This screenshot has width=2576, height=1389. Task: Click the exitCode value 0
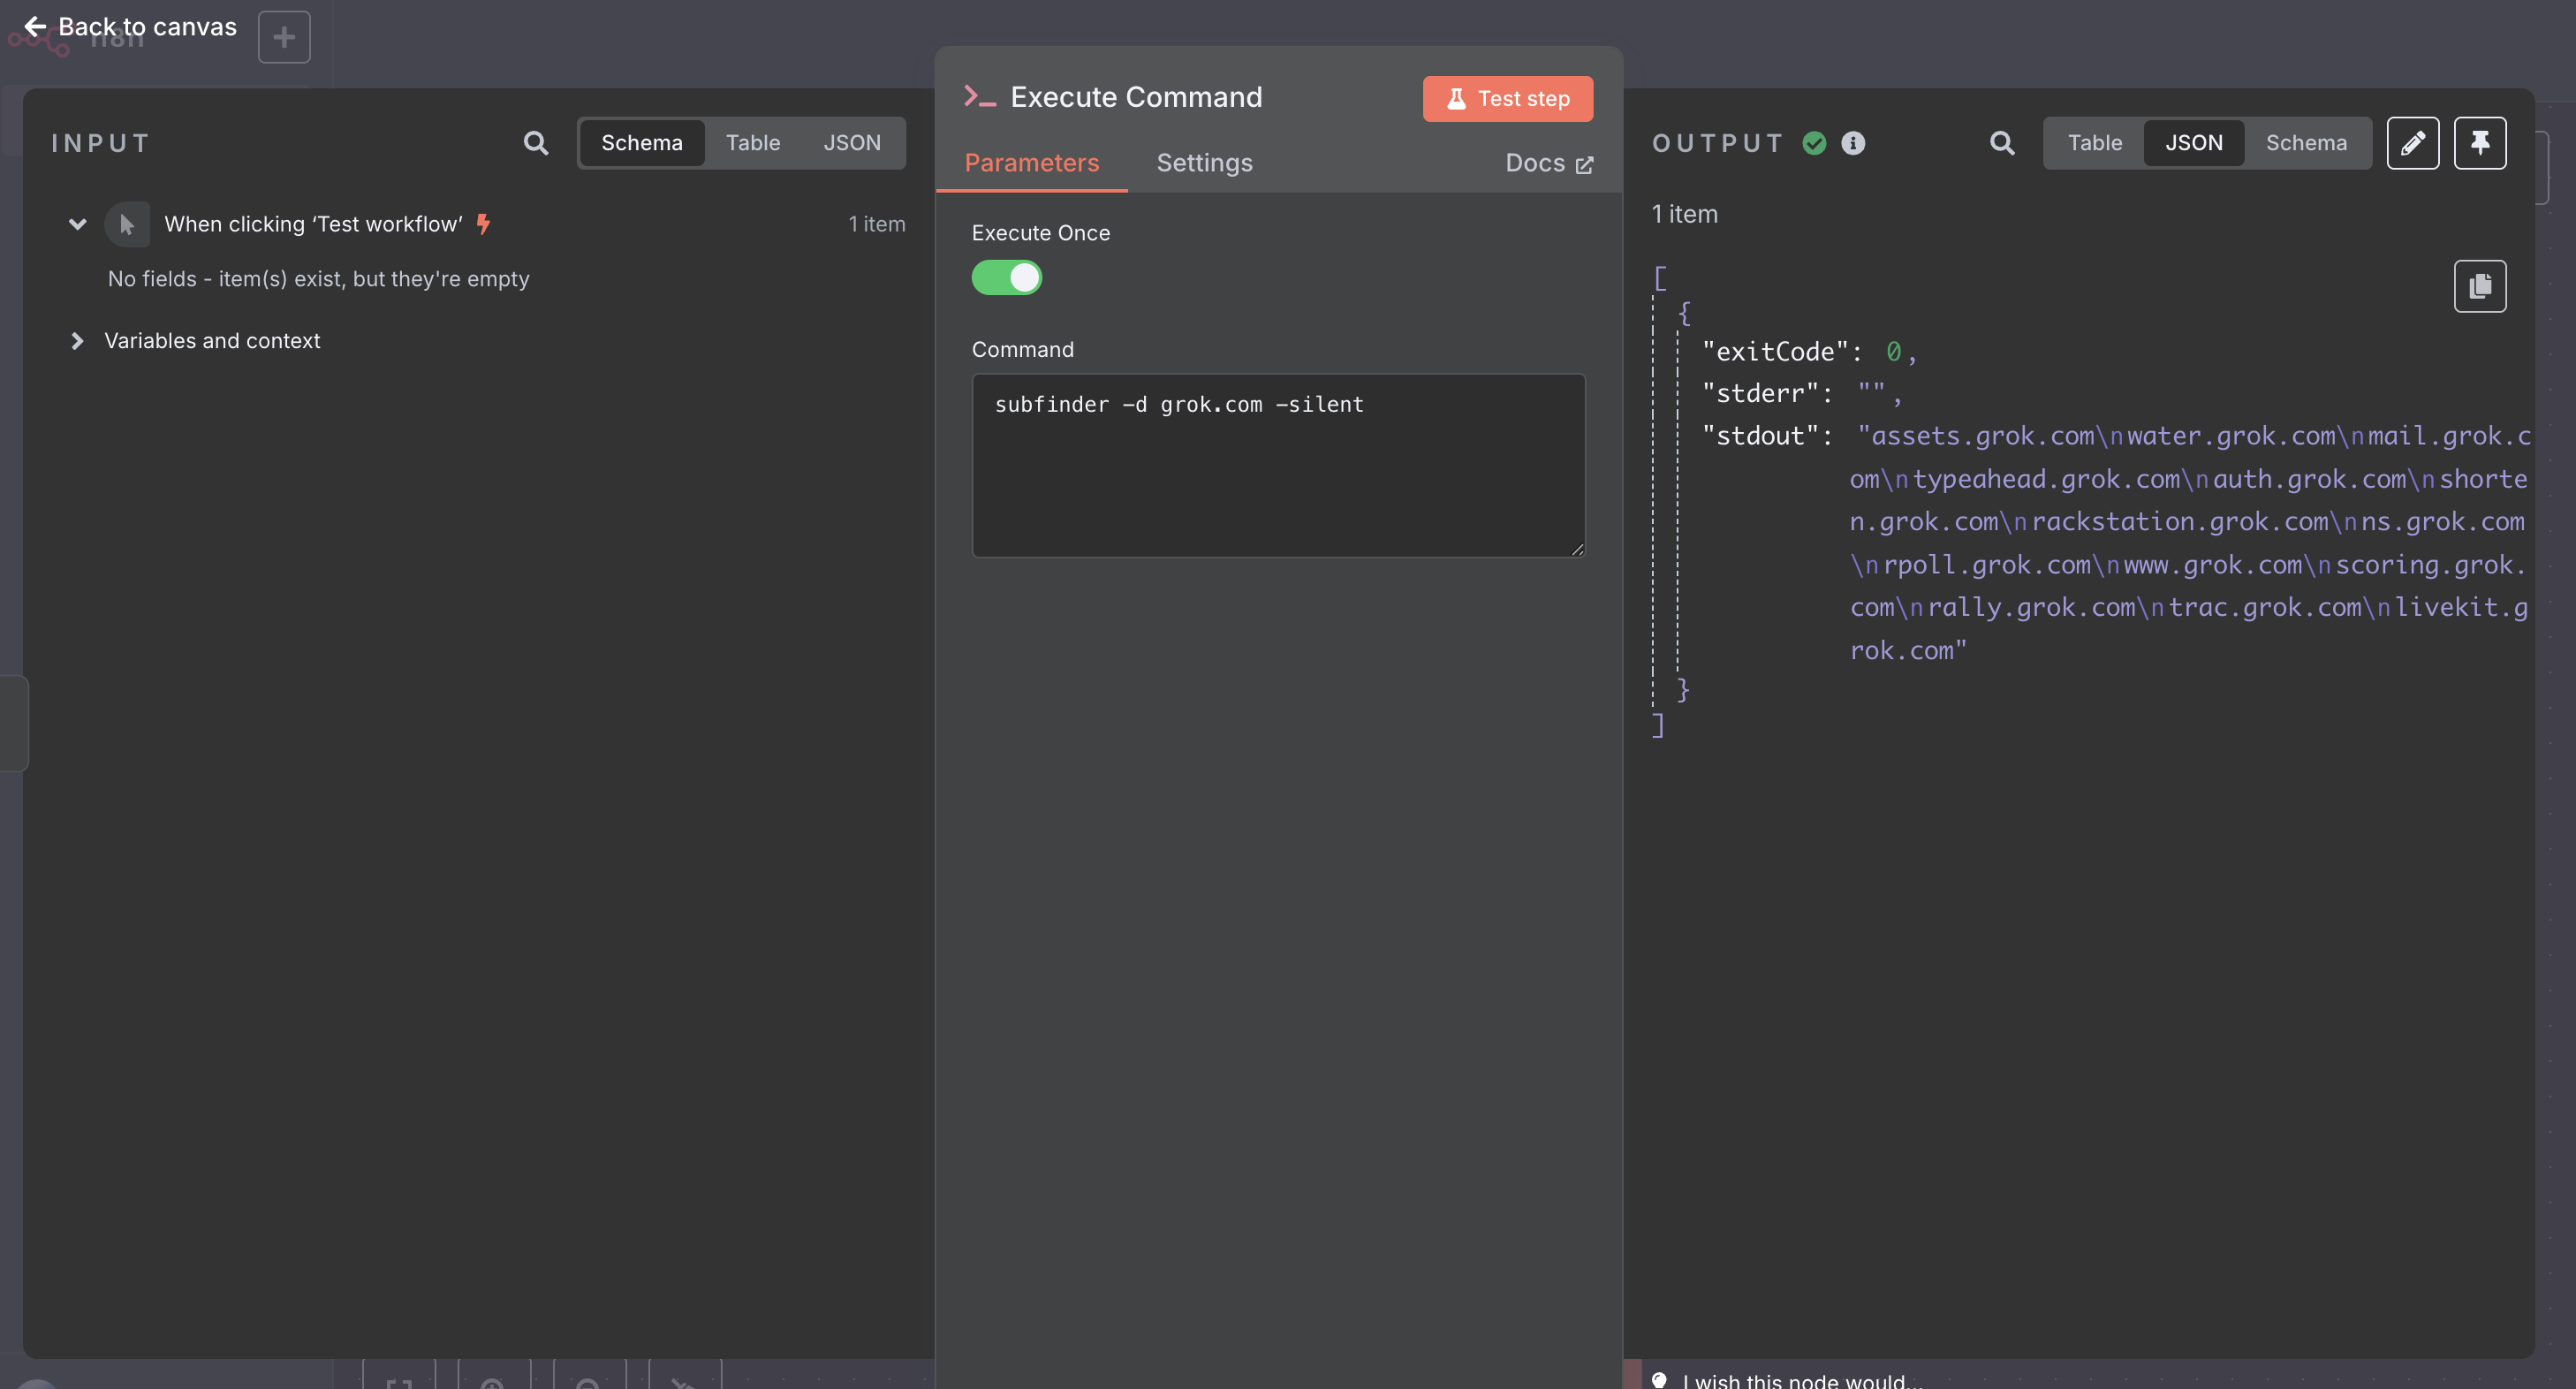tap(1893, 352)
